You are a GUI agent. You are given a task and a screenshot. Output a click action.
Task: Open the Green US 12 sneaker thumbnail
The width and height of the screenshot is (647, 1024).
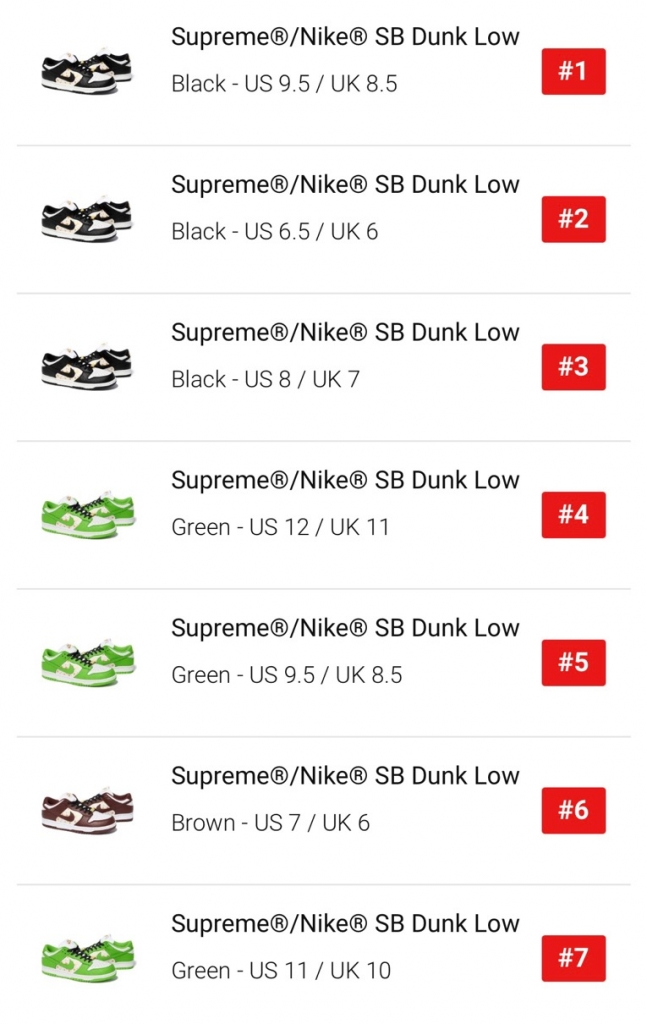click(x=86, y=513)
